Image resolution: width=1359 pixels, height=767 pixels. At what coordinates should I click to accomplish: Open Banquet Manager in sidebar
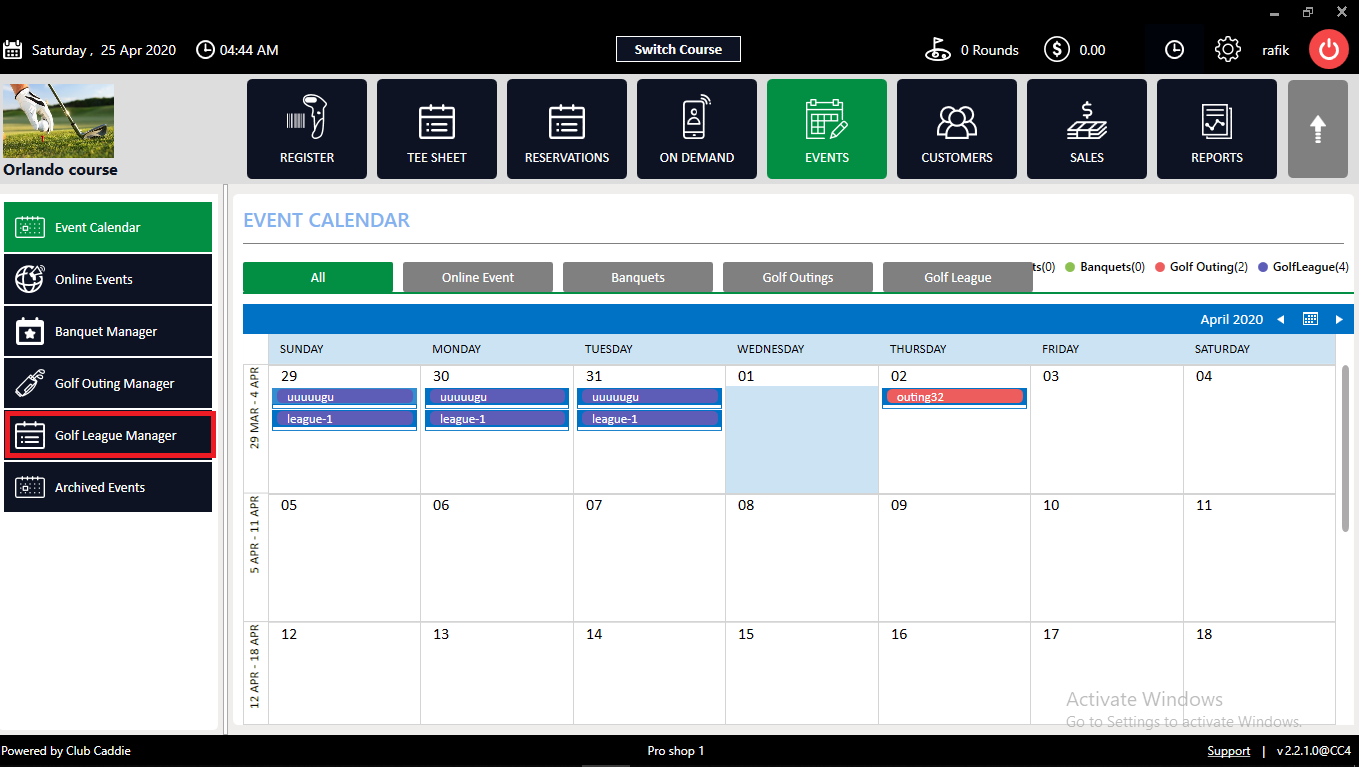click(x=108, y=331)
